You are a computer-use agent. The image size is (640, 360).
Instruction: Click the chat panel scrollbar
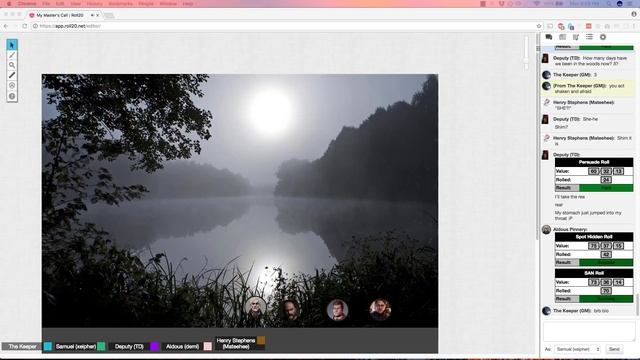(x=637, y=304)
